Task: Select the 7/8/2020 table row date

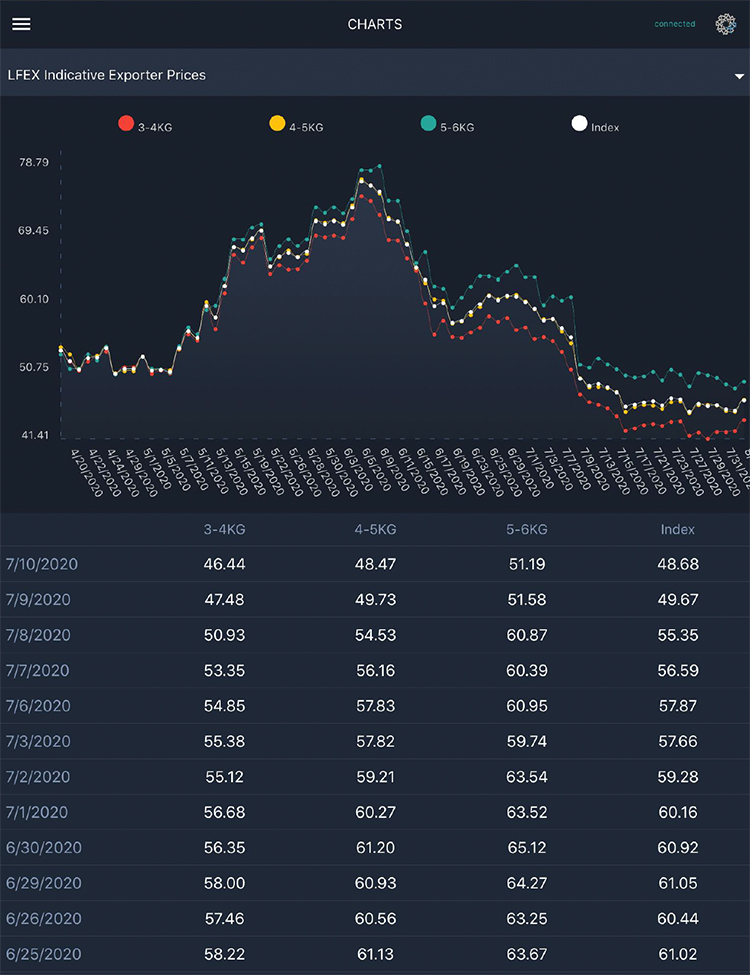Action: pos(38,635)
